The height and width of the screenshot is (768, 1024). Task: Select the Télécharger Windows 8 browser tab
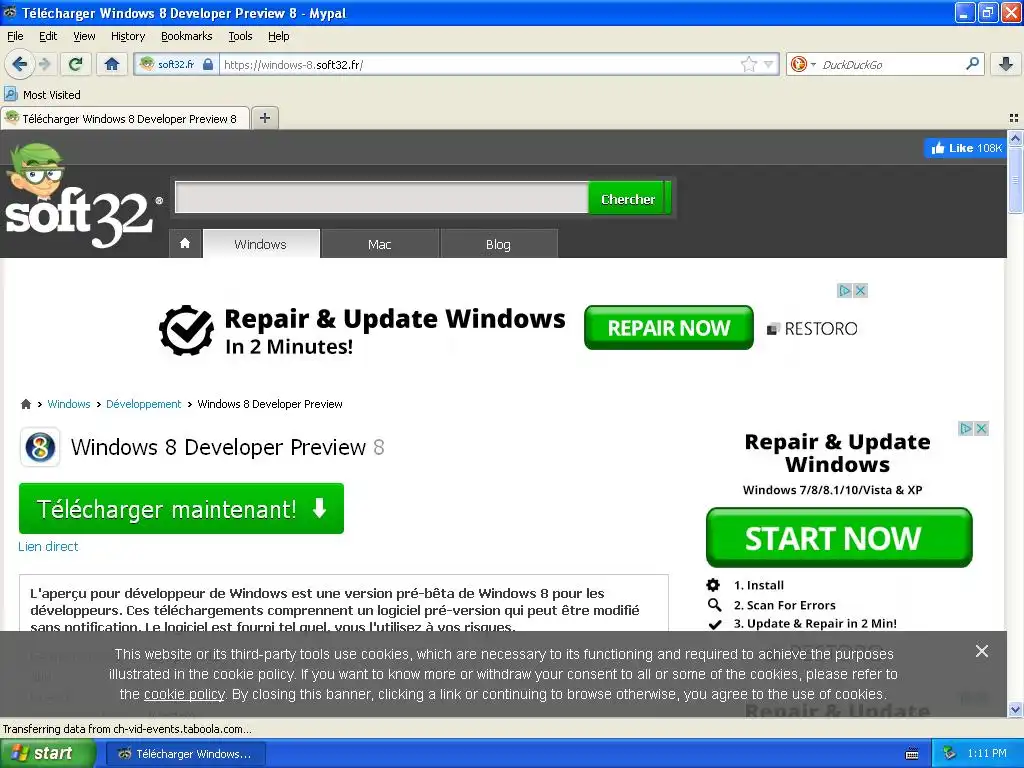(125, 118)
